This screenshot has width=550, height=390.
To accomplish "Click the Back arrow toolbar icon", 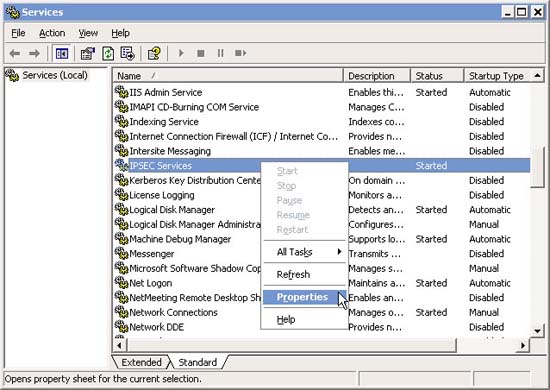I will click(x=15, y=53).
